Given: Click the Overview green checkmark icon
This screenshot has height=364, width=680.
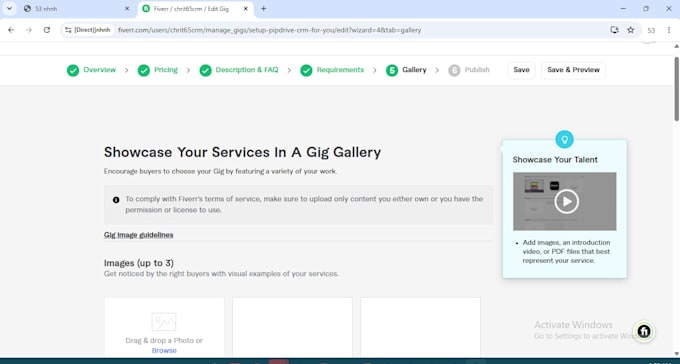Looking at the screenshot, I should pyautogui.click(x=73, y=70).
